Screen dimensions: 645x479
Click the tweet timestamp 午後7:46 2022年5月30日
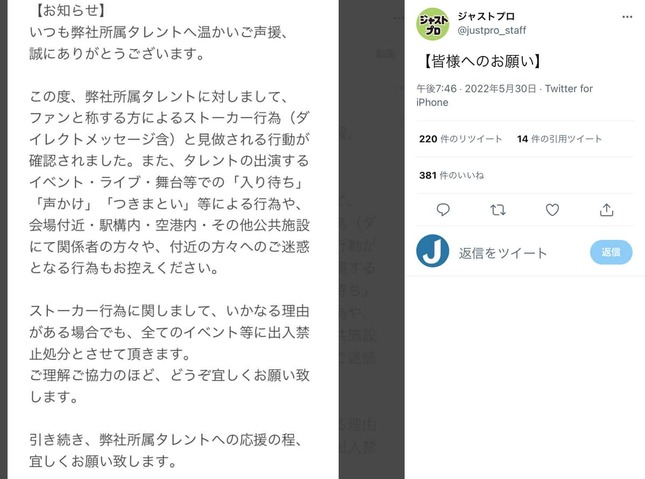(x=476, y=88)
